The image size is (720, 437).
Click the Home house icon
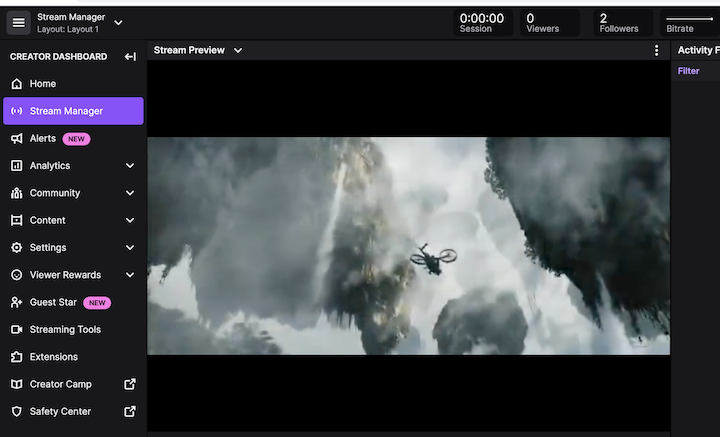pyautogui.click(x=17, y=84)
